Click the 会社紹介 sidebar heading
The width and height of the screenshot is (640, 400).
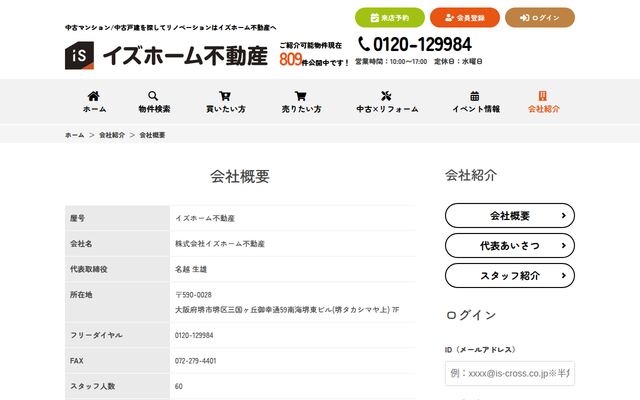(471, 176)
